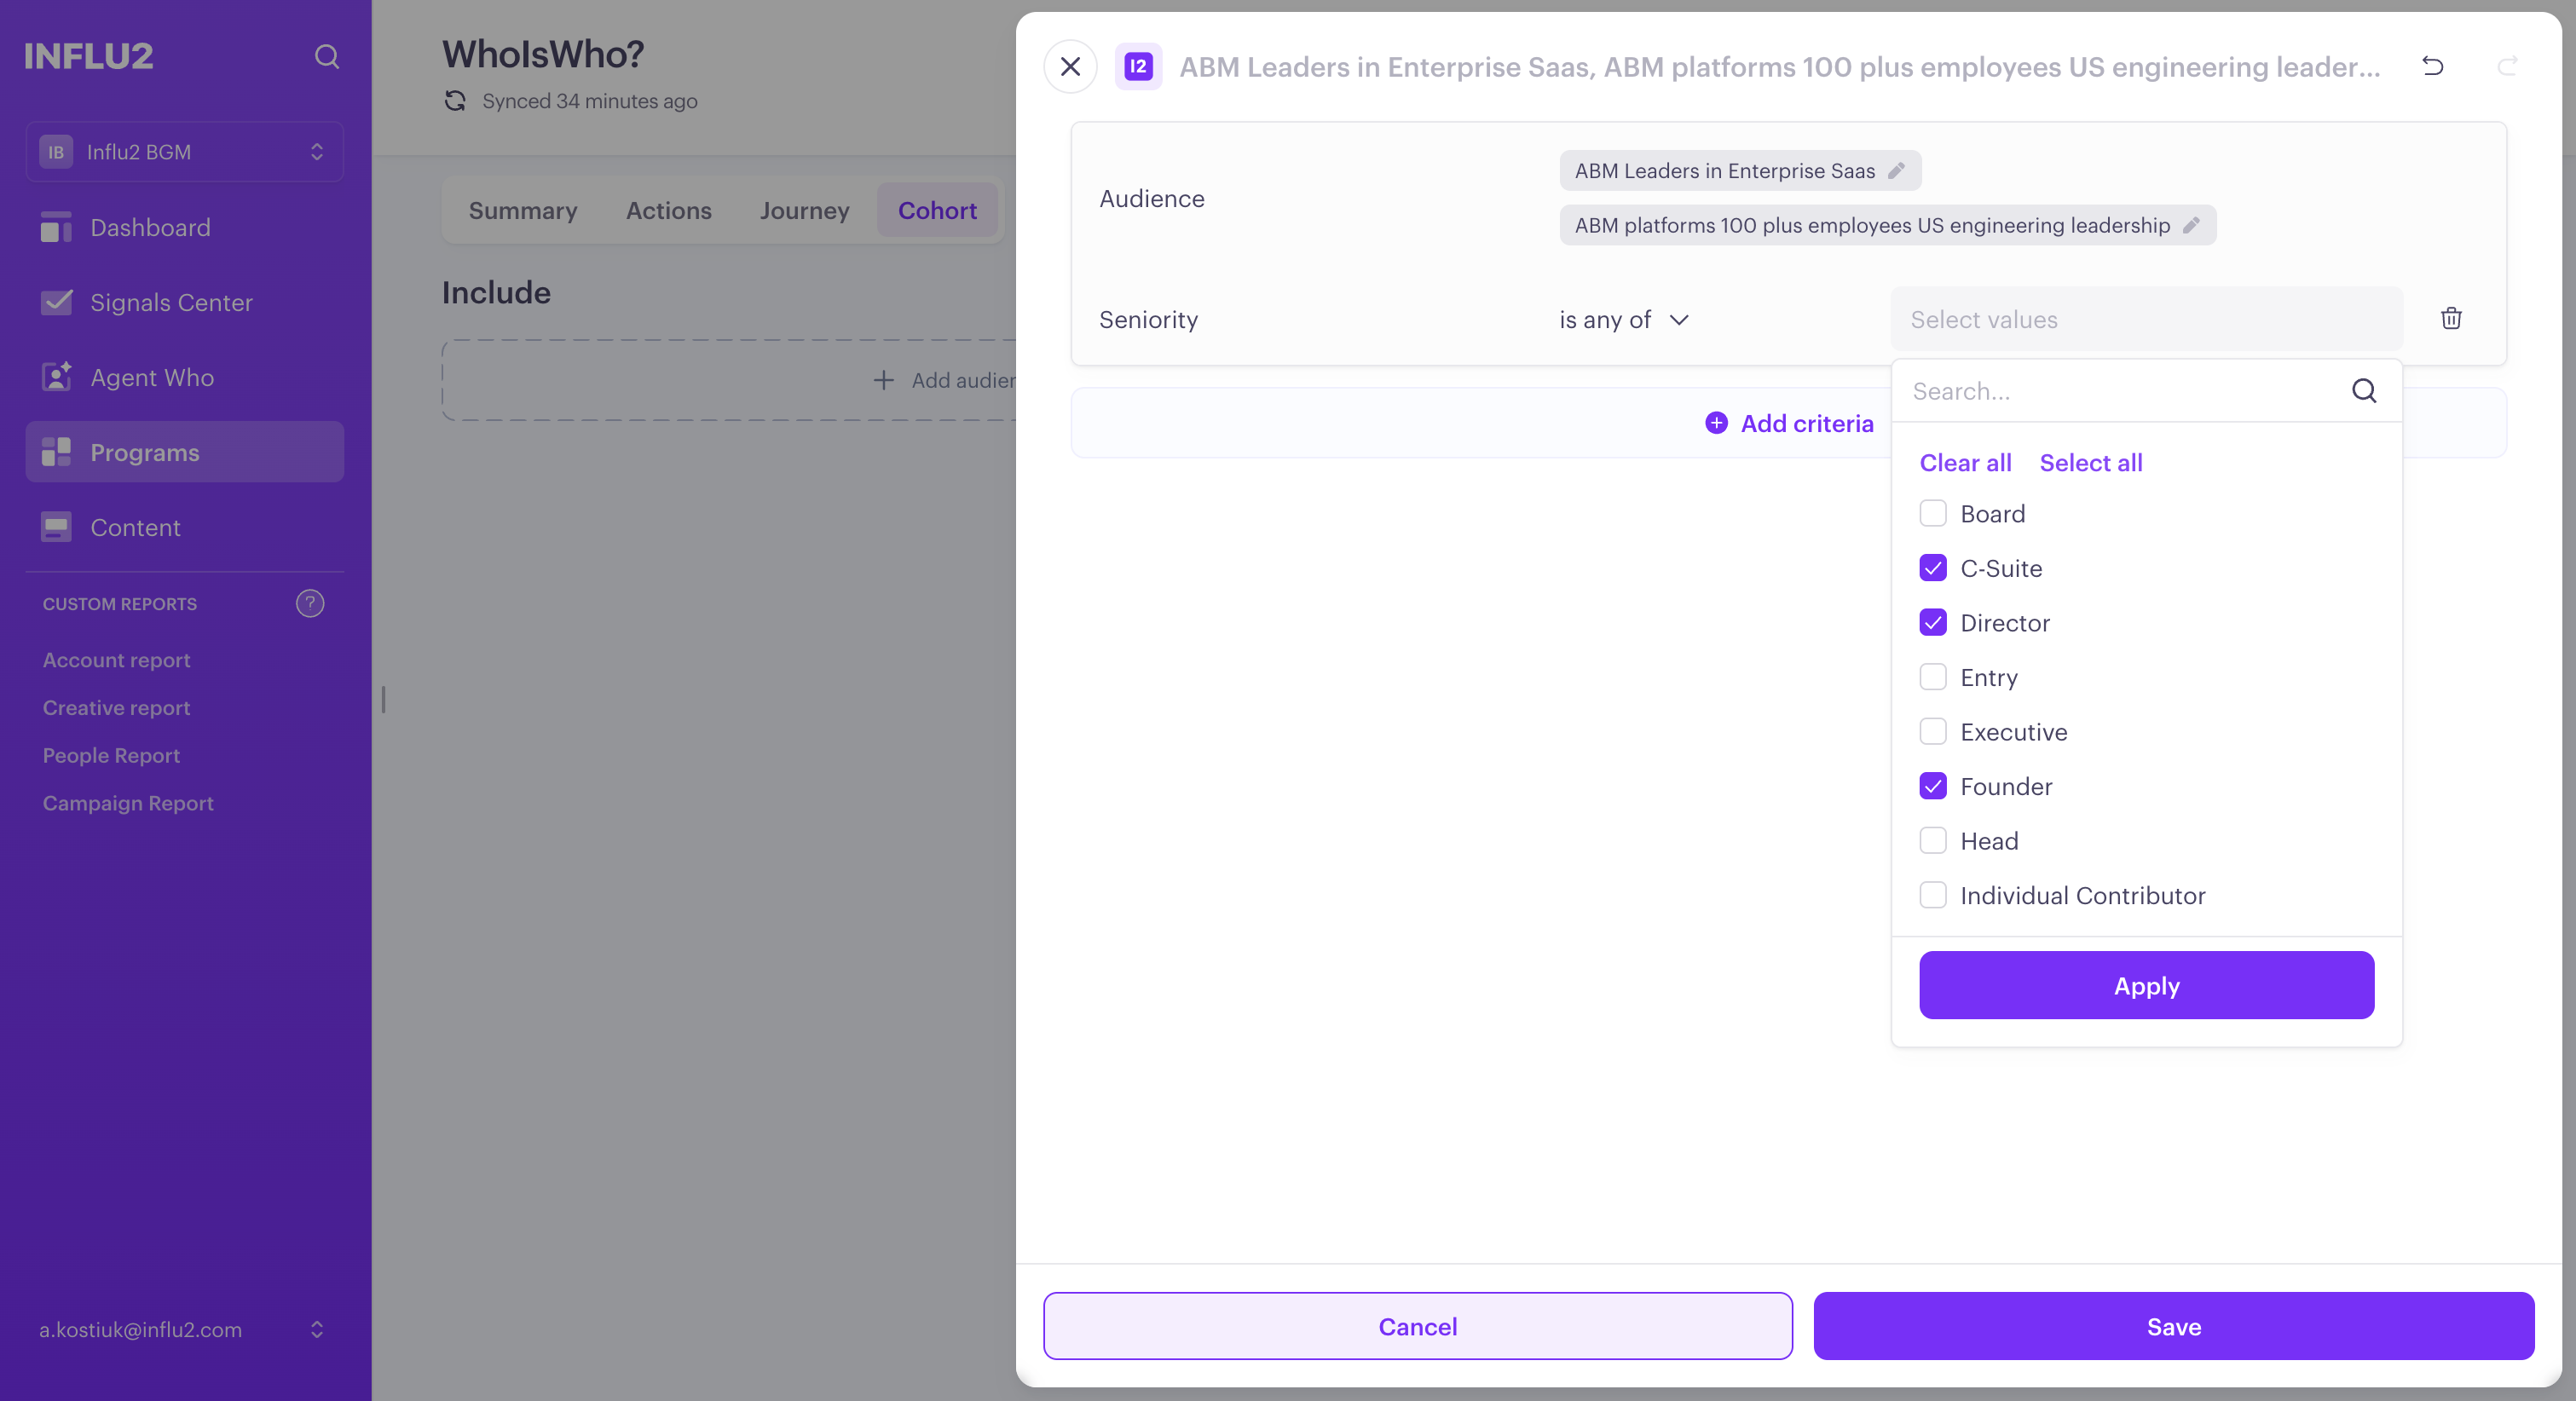Click the Agent Who icon
This screenshot has height=1401, width=2576.
click(x=56, y=377)
